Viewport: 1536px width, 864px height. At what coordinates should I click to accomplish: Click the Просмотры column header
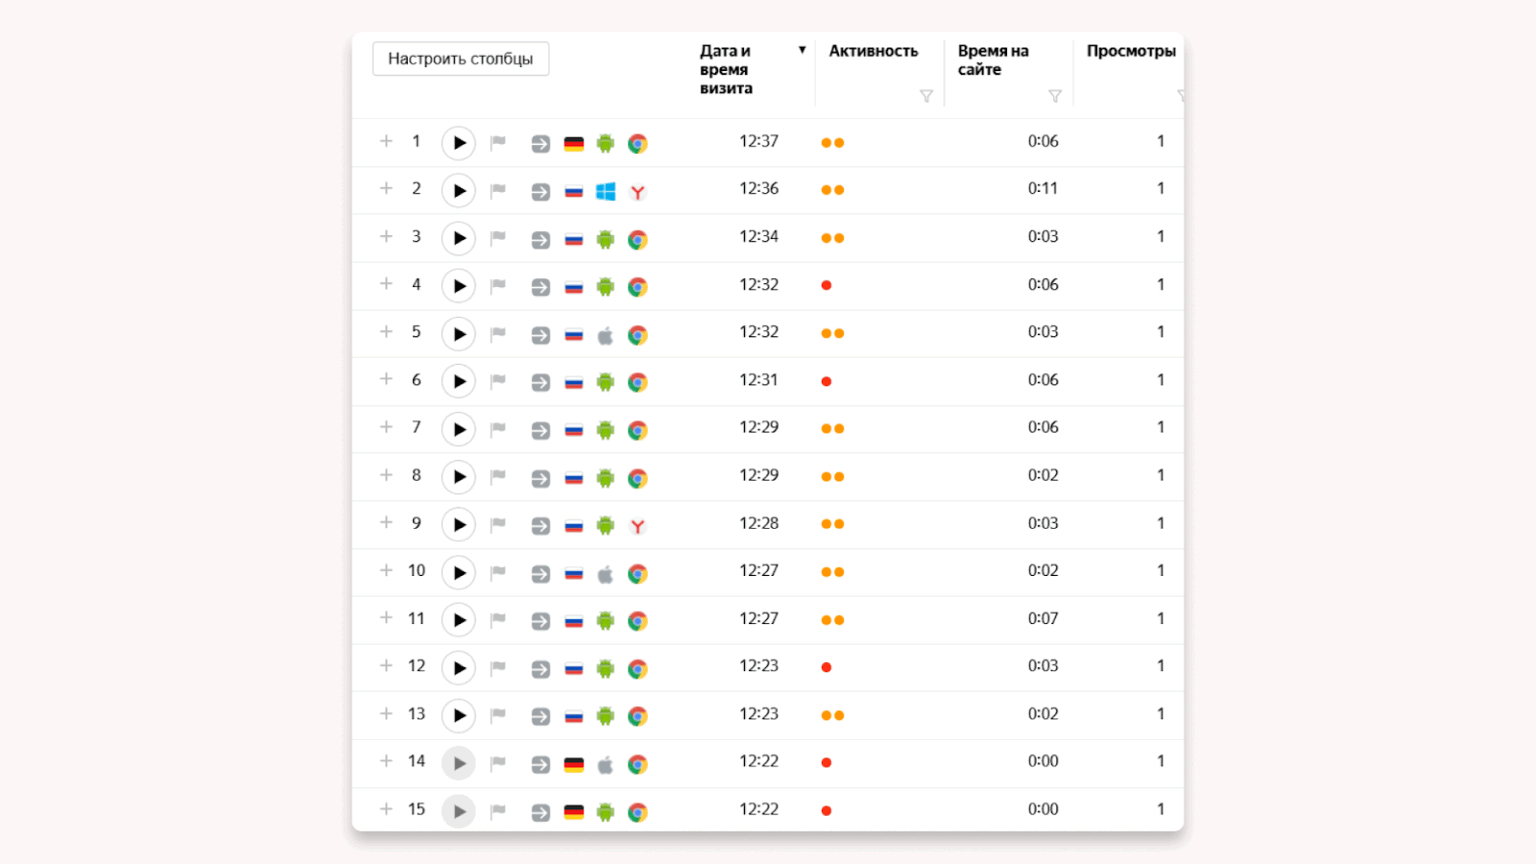coord(1130,51)
